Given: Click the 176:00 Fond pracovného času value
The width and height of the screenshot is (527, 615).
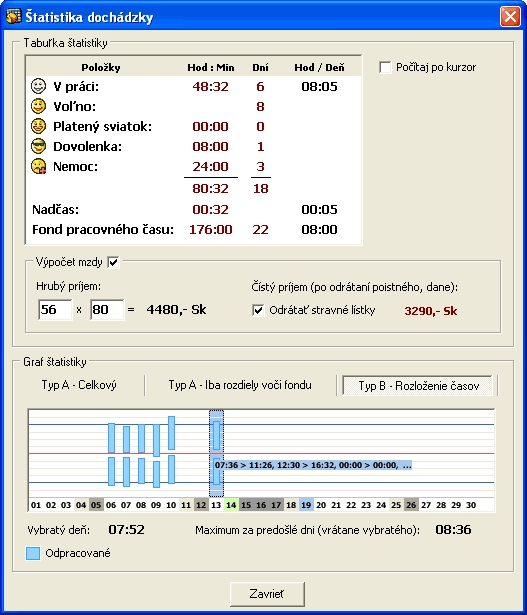Looking at the screenshot, I should point(211,229).
